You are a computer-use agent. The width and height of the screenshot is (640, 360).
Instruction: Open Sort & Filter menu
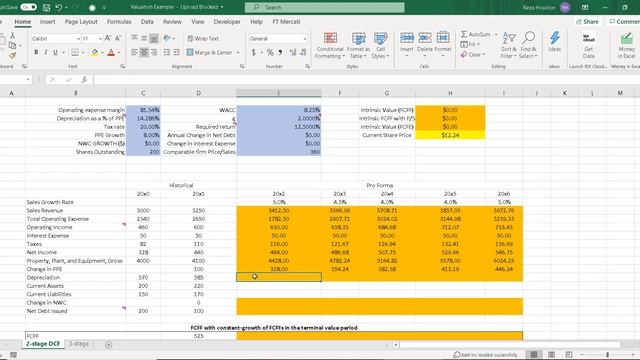(x=509, y=45)
